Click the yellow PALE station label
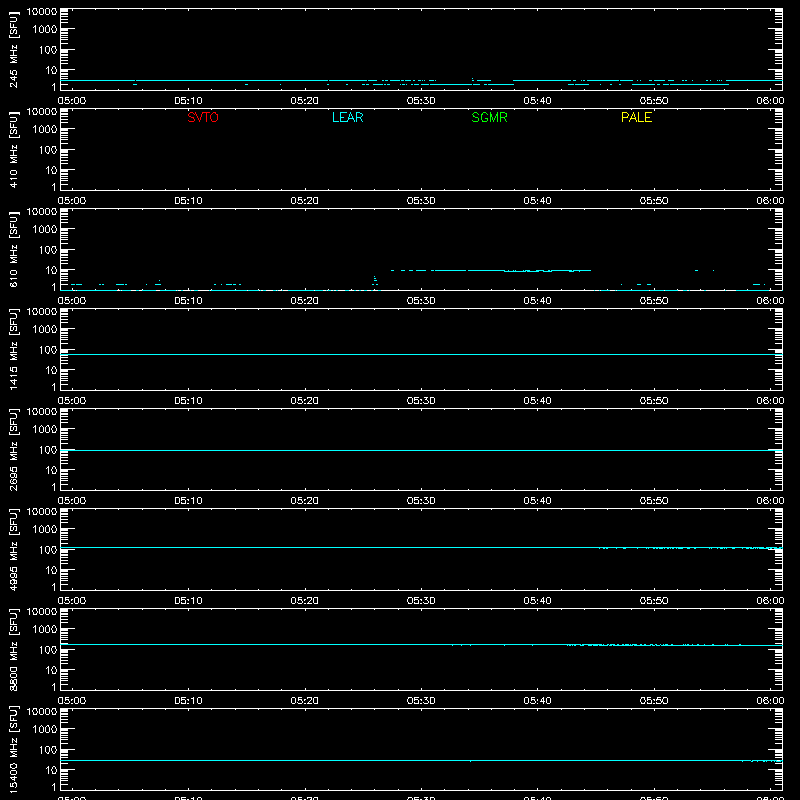Screen dimensions: 800x800 pos(636,117)
